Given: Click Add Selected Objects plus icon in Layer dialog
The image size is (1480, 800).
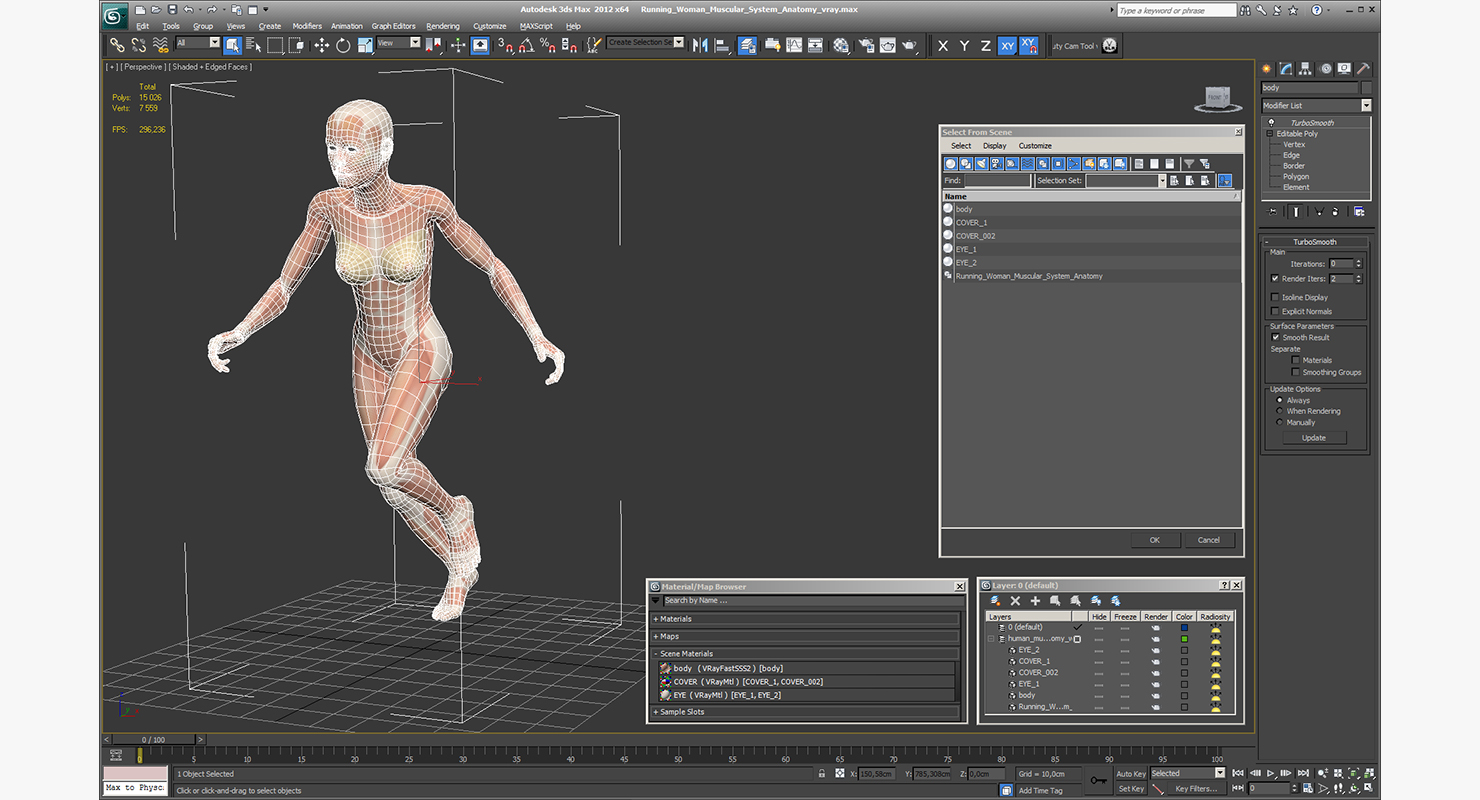Looking at the screenshot, I should tap(1035, 601).
